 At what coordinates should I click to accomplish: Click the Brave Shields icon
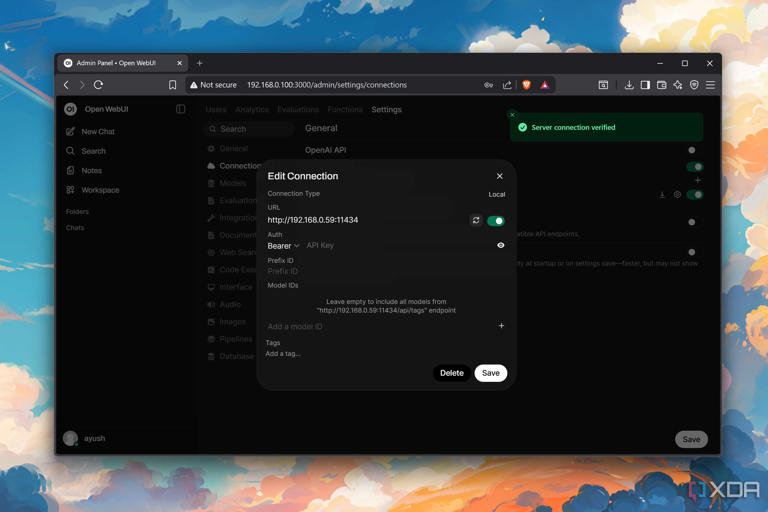coord(526,85)
